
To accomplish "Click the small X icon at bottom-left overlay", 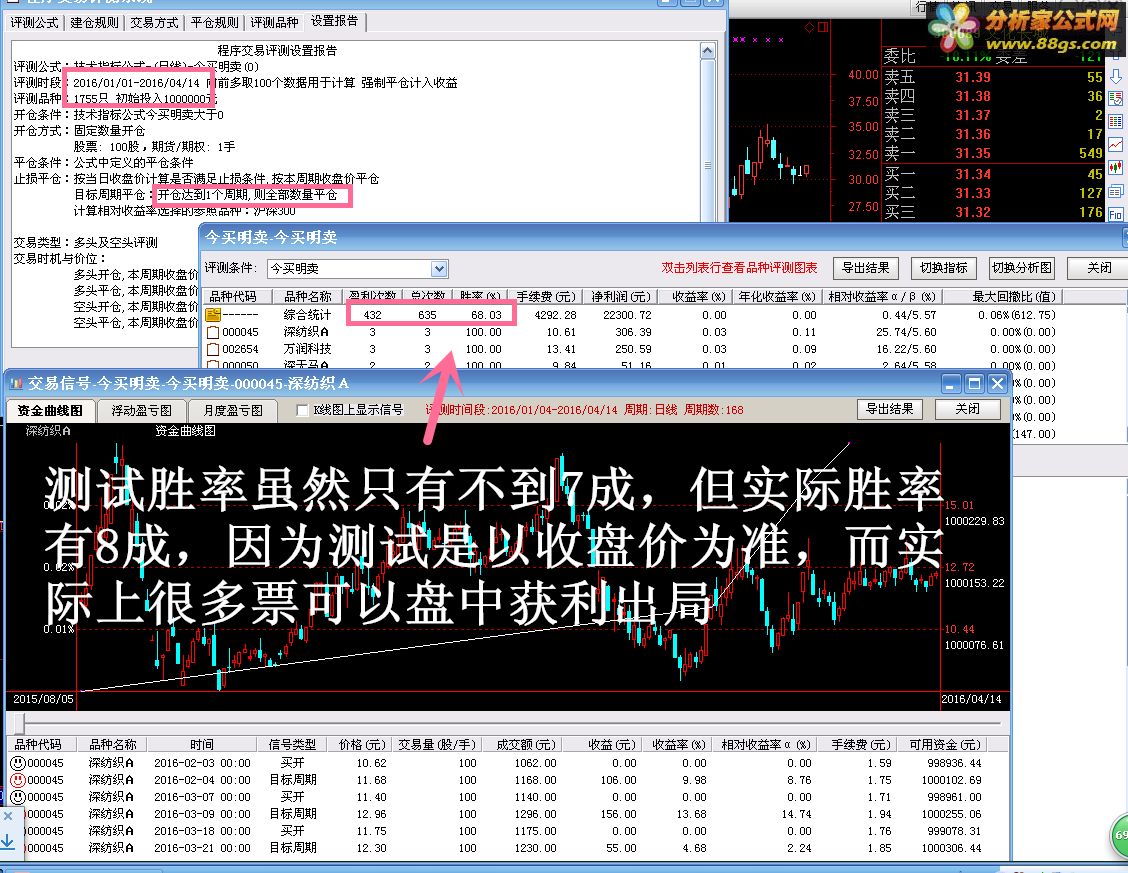I will click(x=7, y=816).
